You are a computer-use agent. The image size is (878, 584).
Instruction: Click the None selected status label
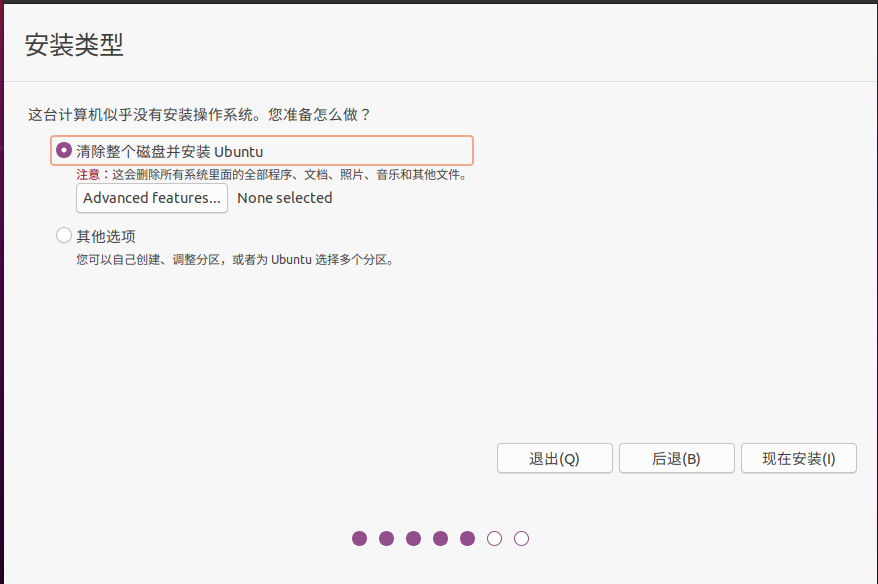[x=285, y=198]
